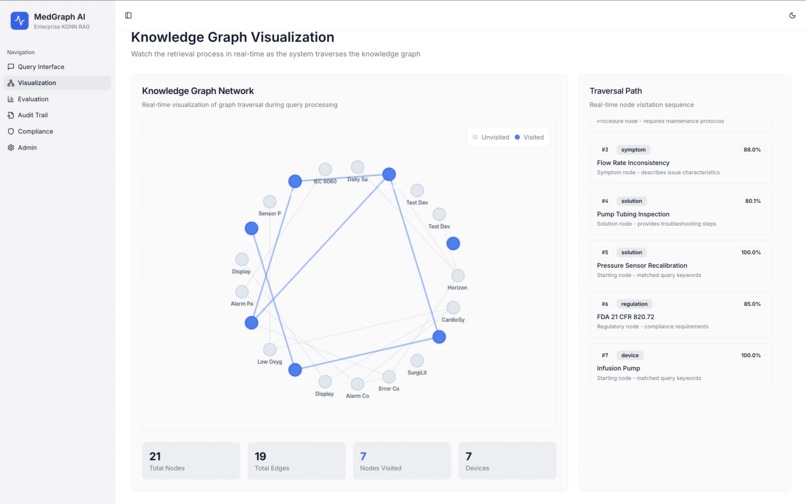The image size is (806, 504).
Task: Click the Compliance shield icon
Action: 11,132
